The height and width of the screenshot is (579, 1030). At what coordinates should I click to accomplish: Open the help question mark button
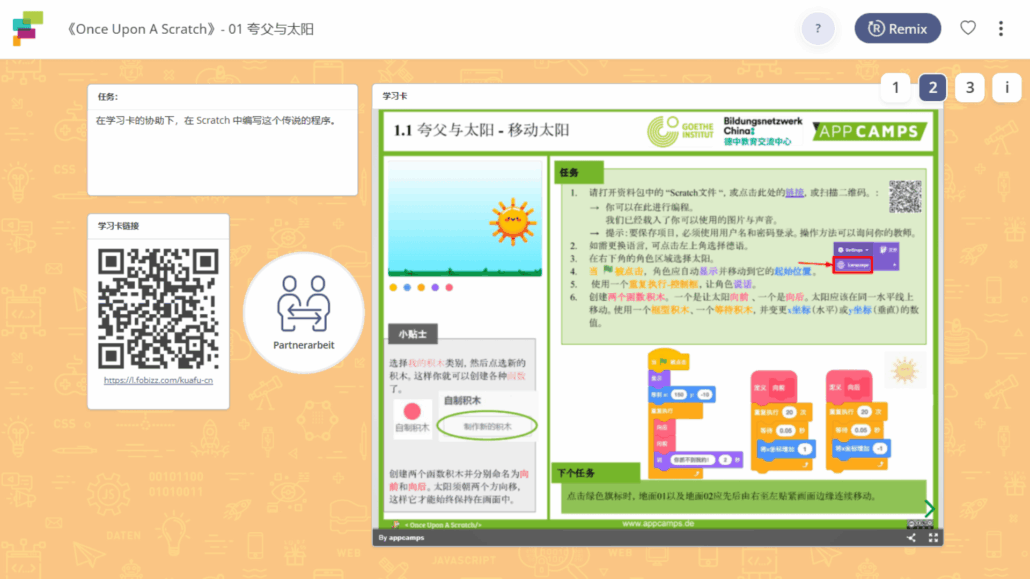[818, 28]
